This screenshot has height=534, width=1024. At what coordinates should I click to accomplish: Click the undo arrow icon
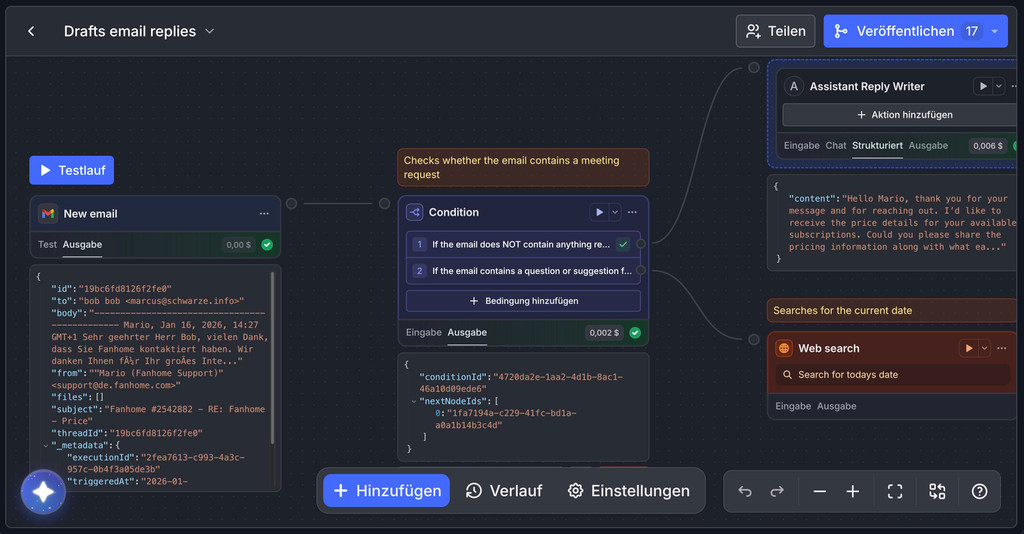click(x=745, y=491)
